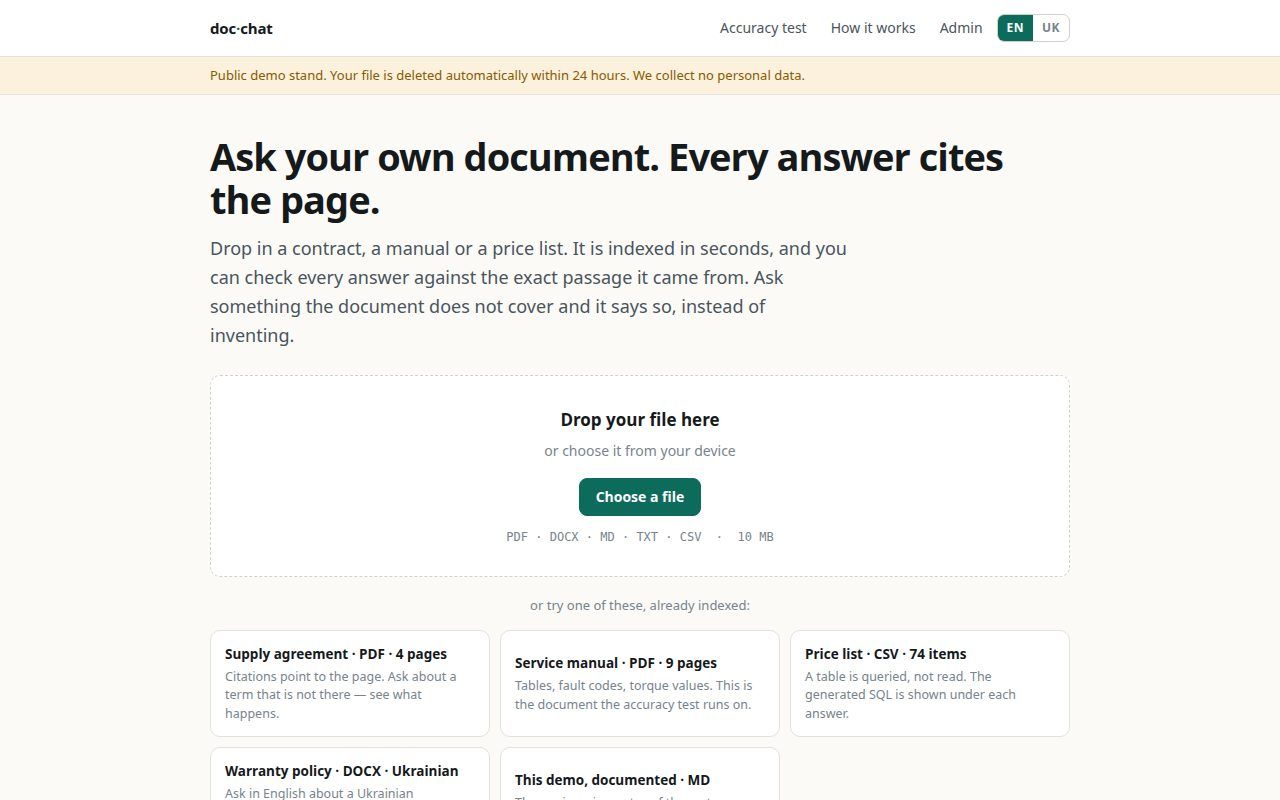
Task: Open the Admin link
Action: coord(961,28)
